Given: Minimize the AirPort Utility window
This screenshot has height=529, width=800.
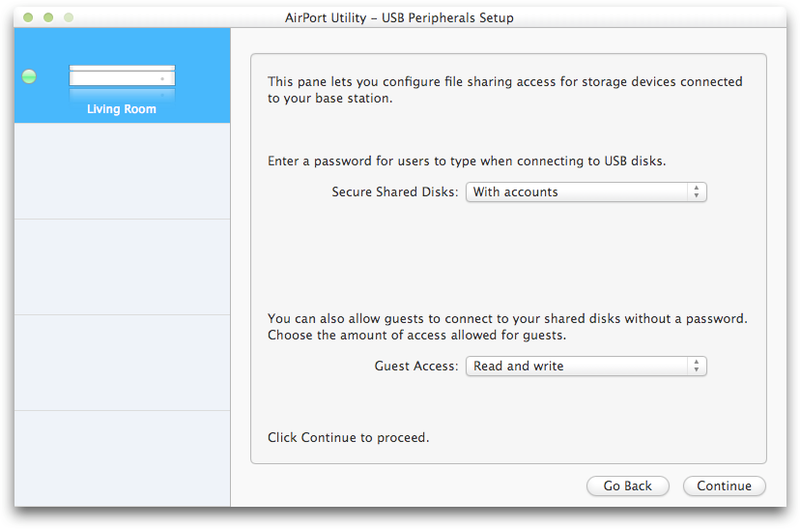Looking at the screenshot, I should pos(48,17).
